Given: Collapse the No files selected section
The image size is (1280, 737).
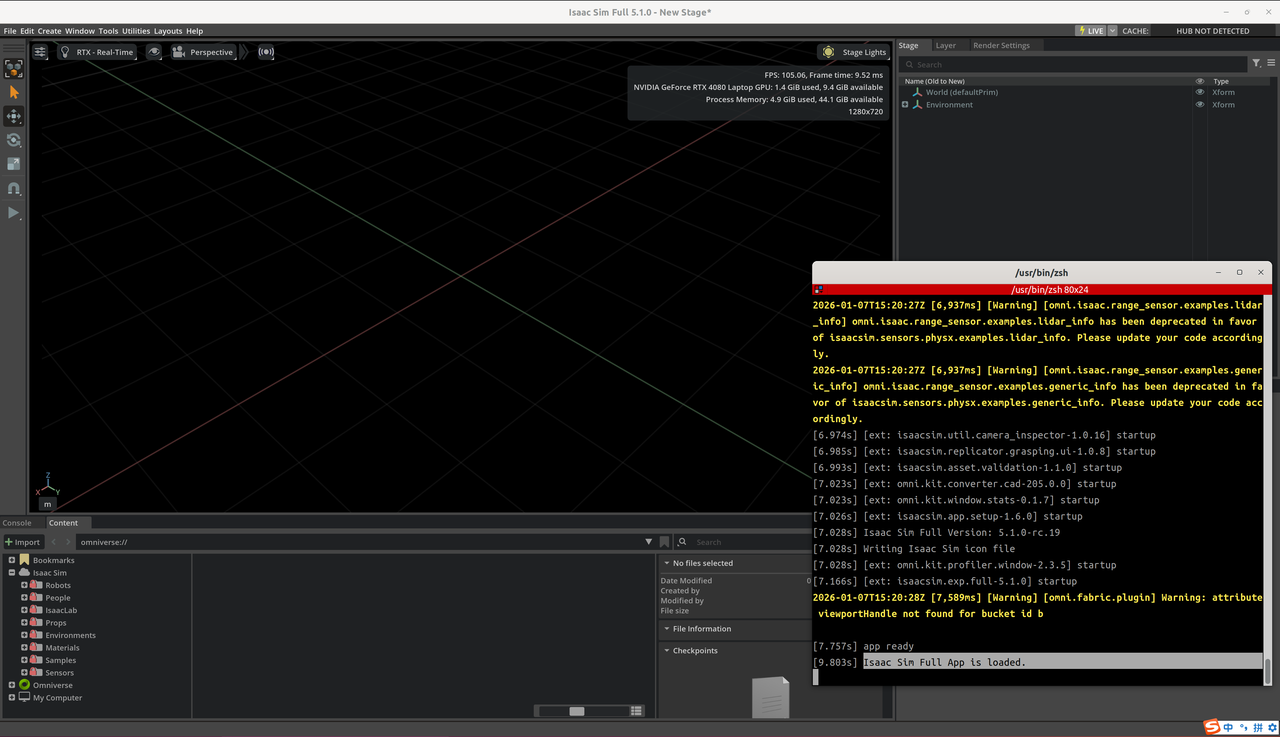Looking at the screenshot, I should pos(667,563).
